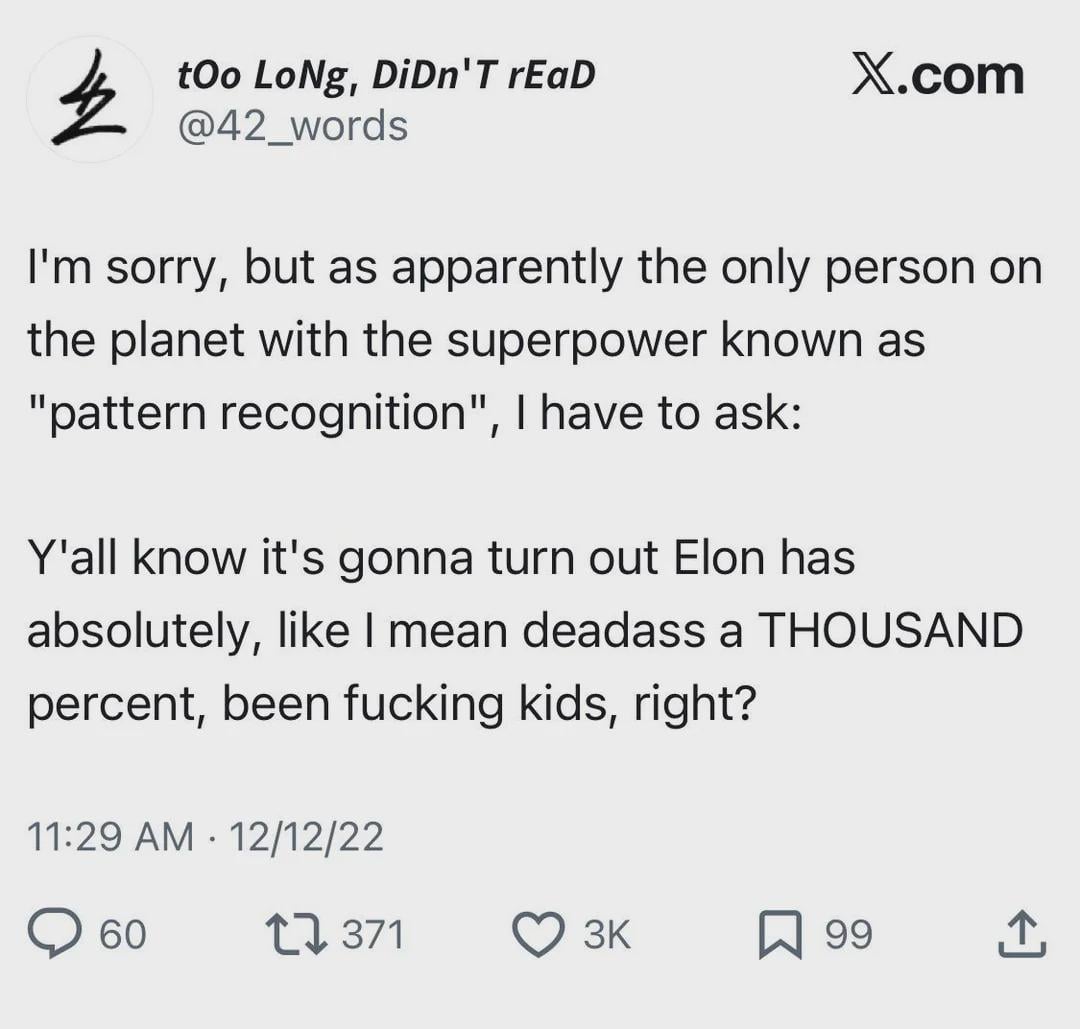The width and height of the screenshot is (1080, 1029).
Task: Click the 99 bookmarks count
Action: [x=848, y=934]
